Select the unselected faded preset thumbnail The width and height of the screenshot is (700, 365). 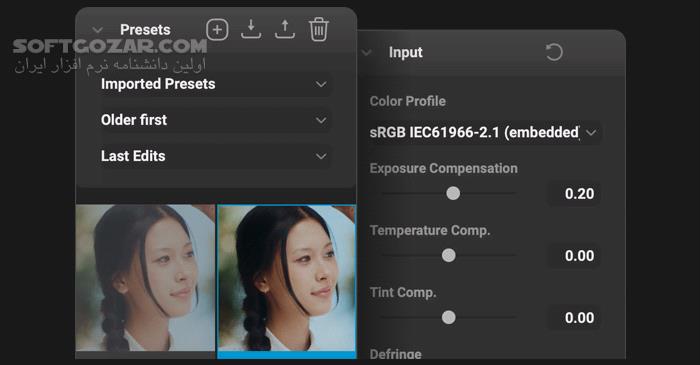click(145, 278)
